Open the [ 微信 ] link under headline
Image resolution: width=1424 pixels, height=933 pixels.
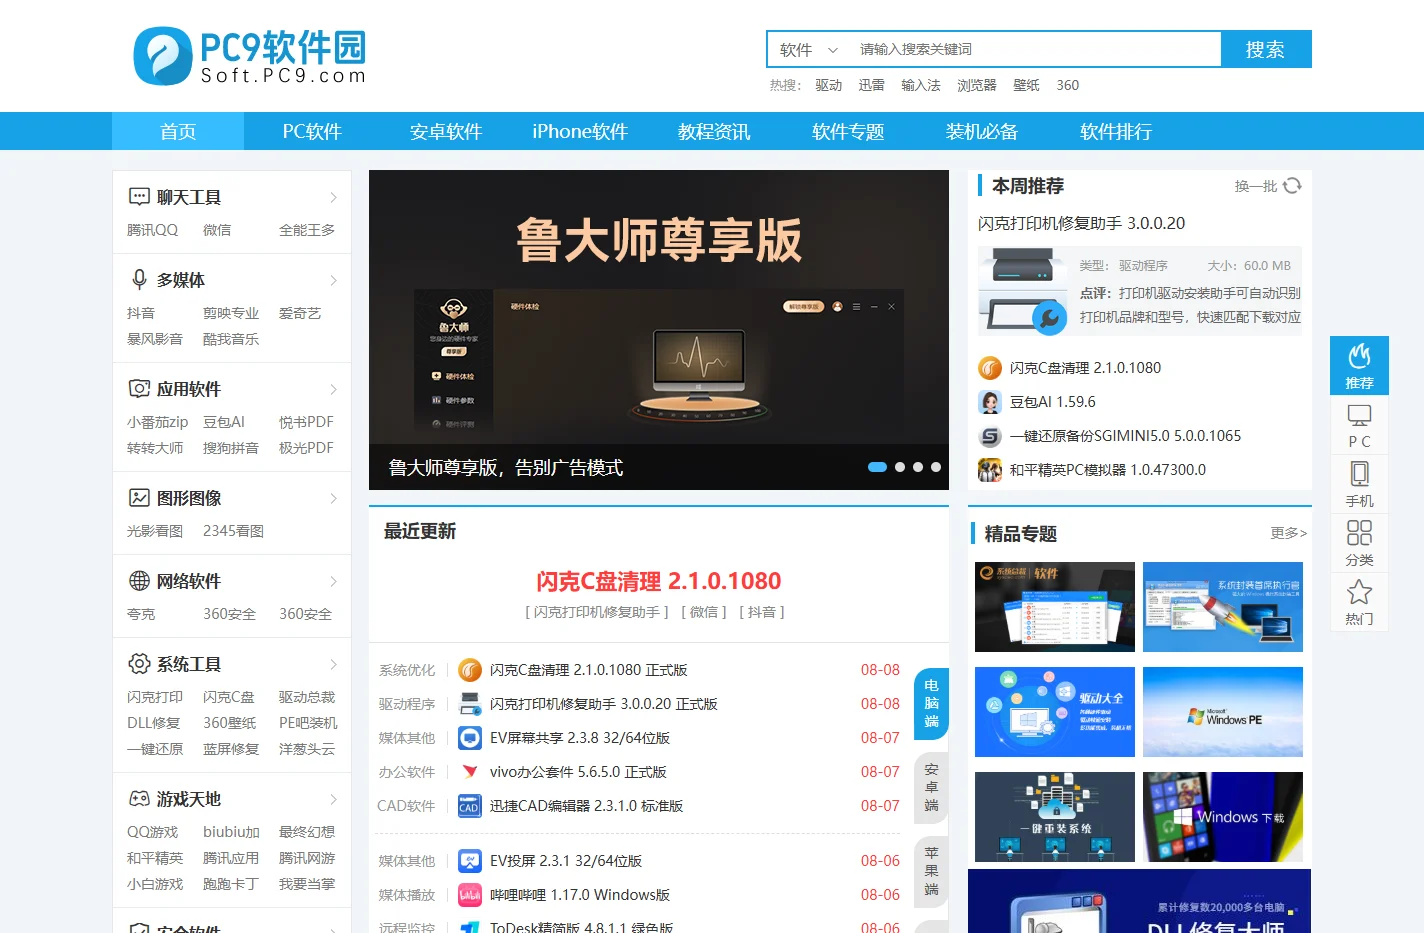tap(704, 612)
